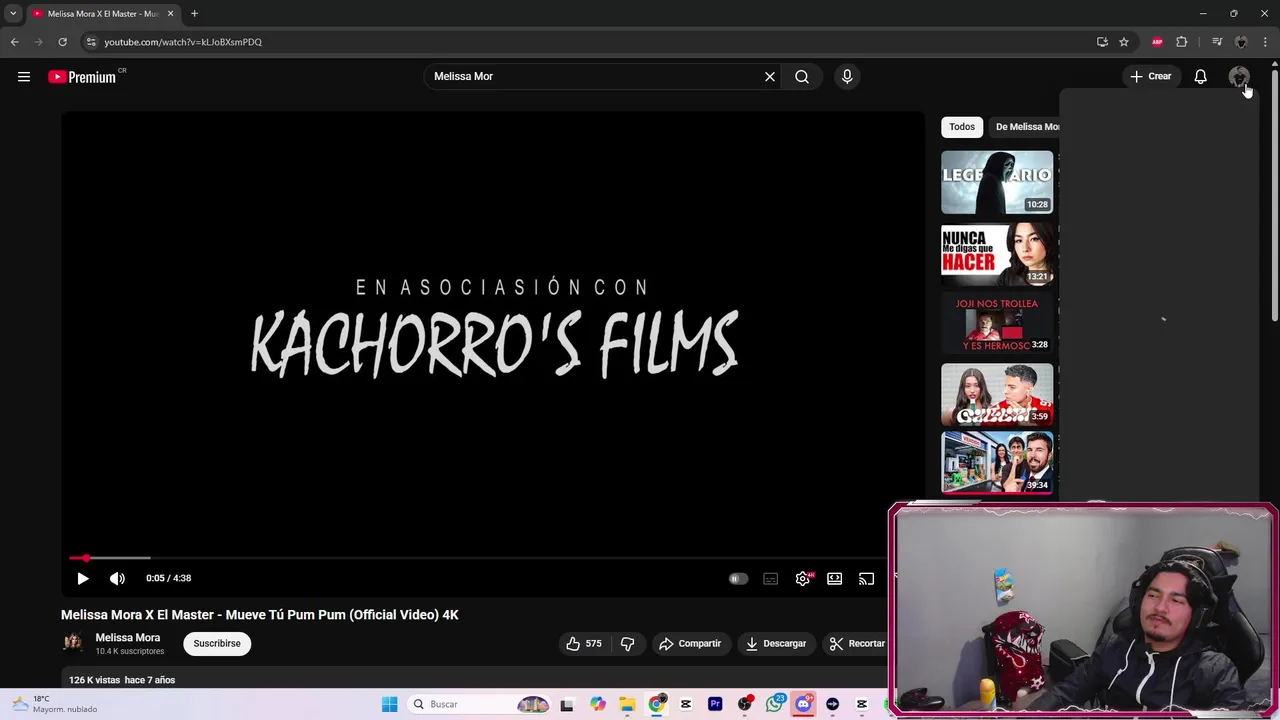Image resolution: width=1280 pixels, height=720 pixels.
Task: Open the notifications bell
Action: click(1201, 76)
